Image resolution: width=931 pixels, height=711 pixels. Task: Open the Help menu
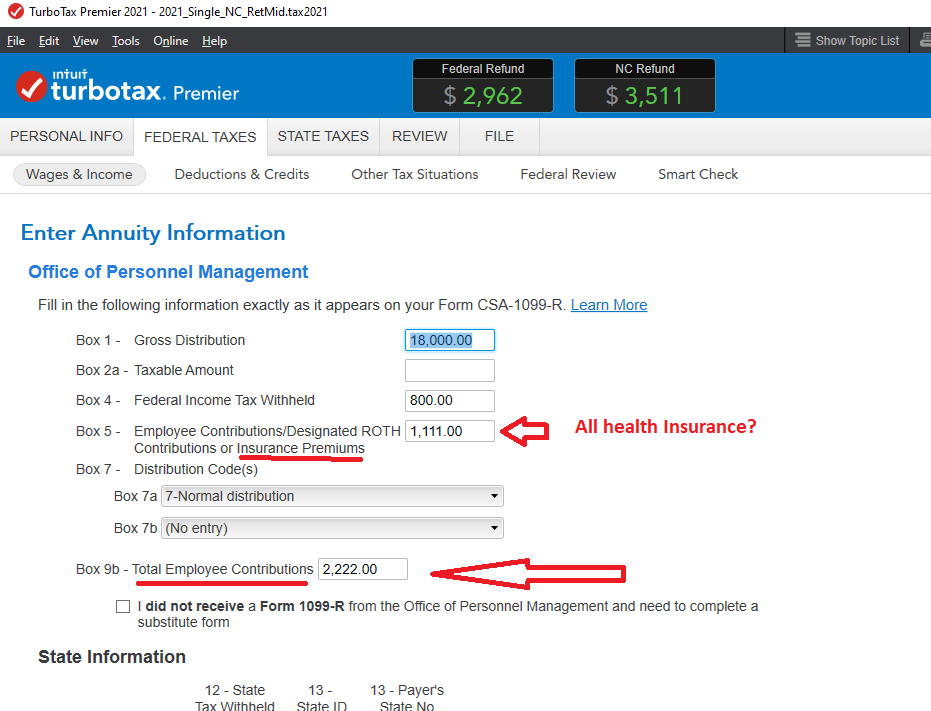coord(214,41)
